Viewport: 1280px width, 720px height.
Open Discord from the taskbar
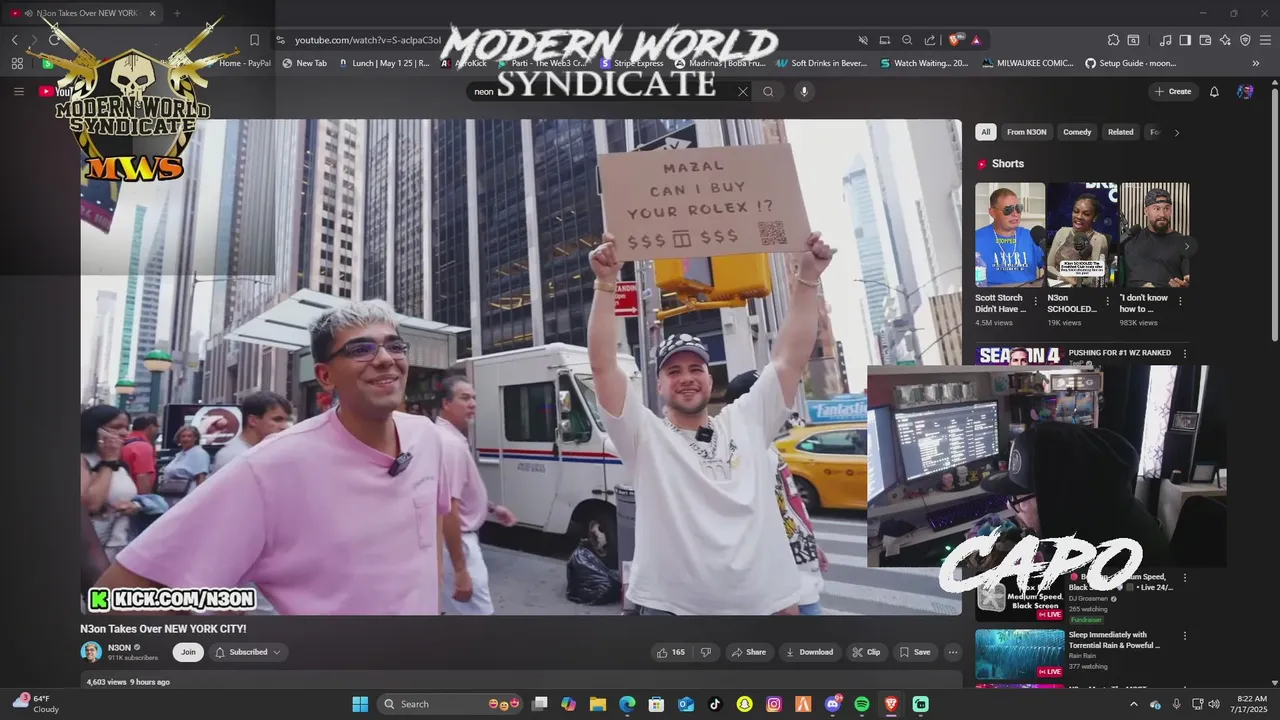pos(833,704)
